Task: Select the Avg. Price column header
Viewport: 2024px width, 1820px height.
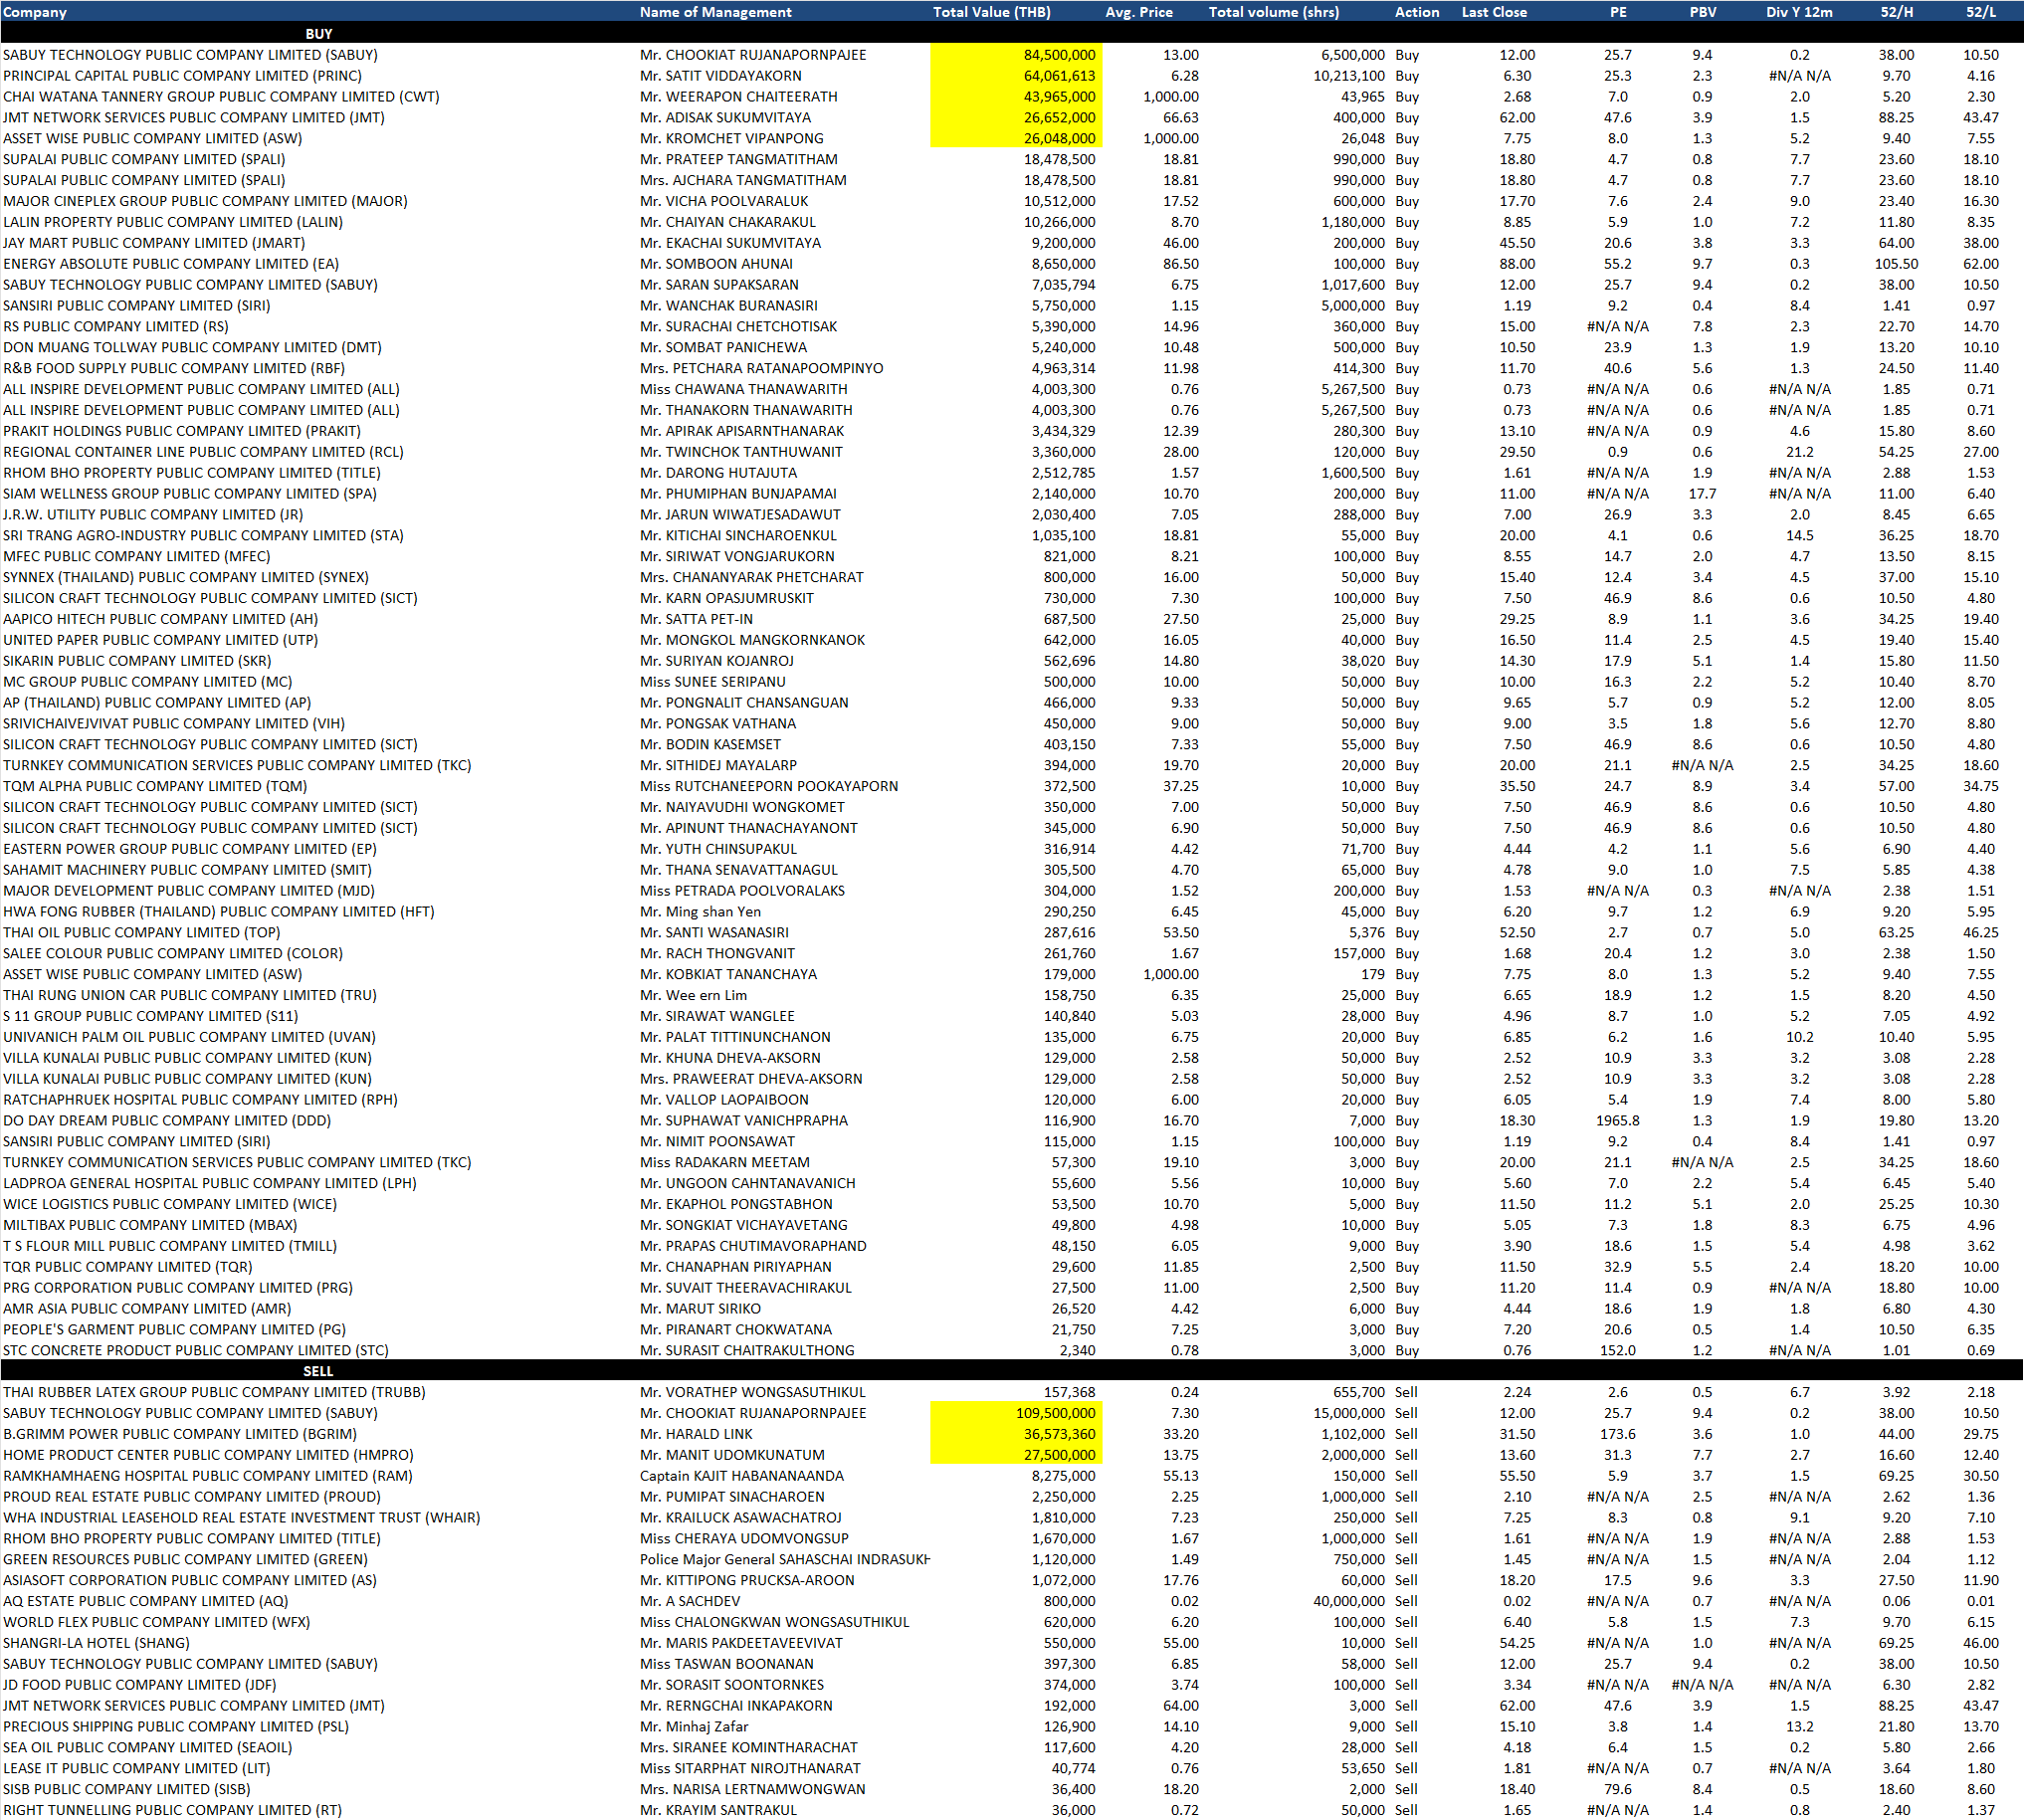Action: (x=1138, y=12)
